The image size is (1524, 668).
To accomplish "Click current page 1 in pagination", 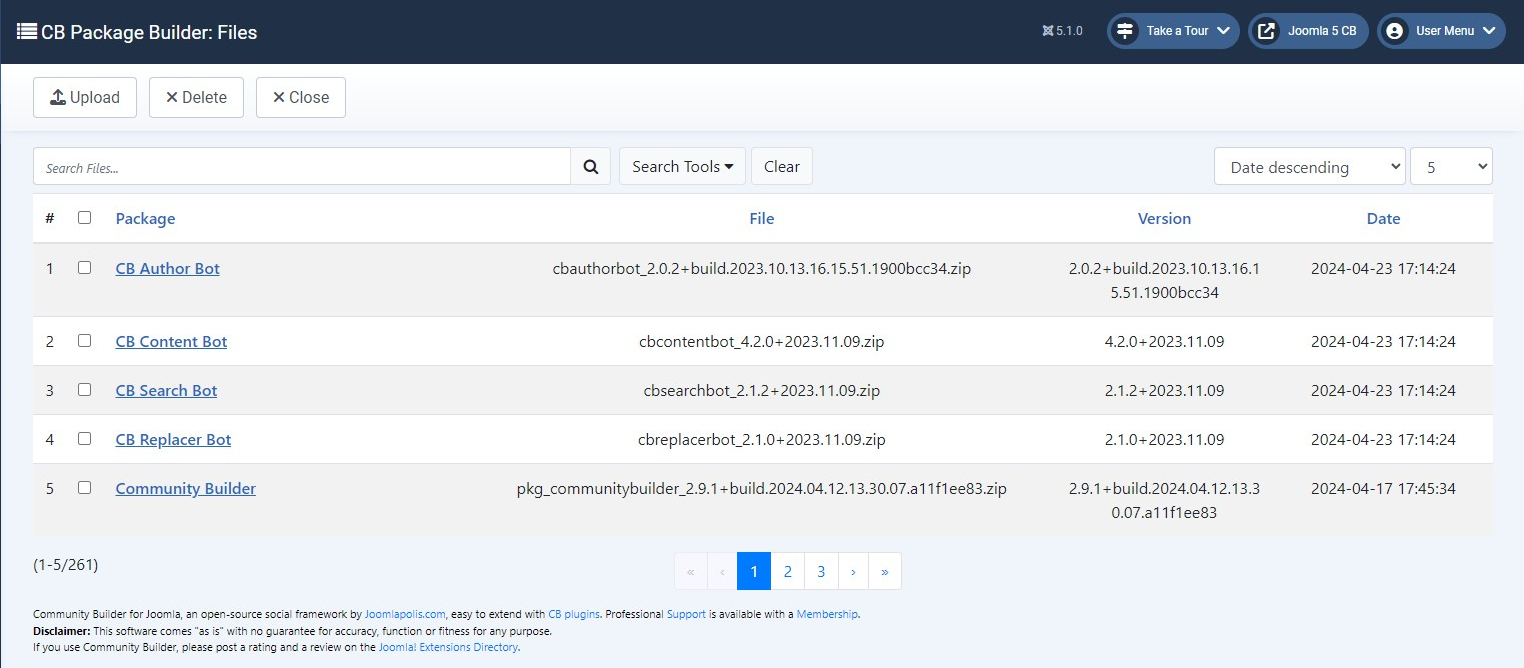I will 754,571.
